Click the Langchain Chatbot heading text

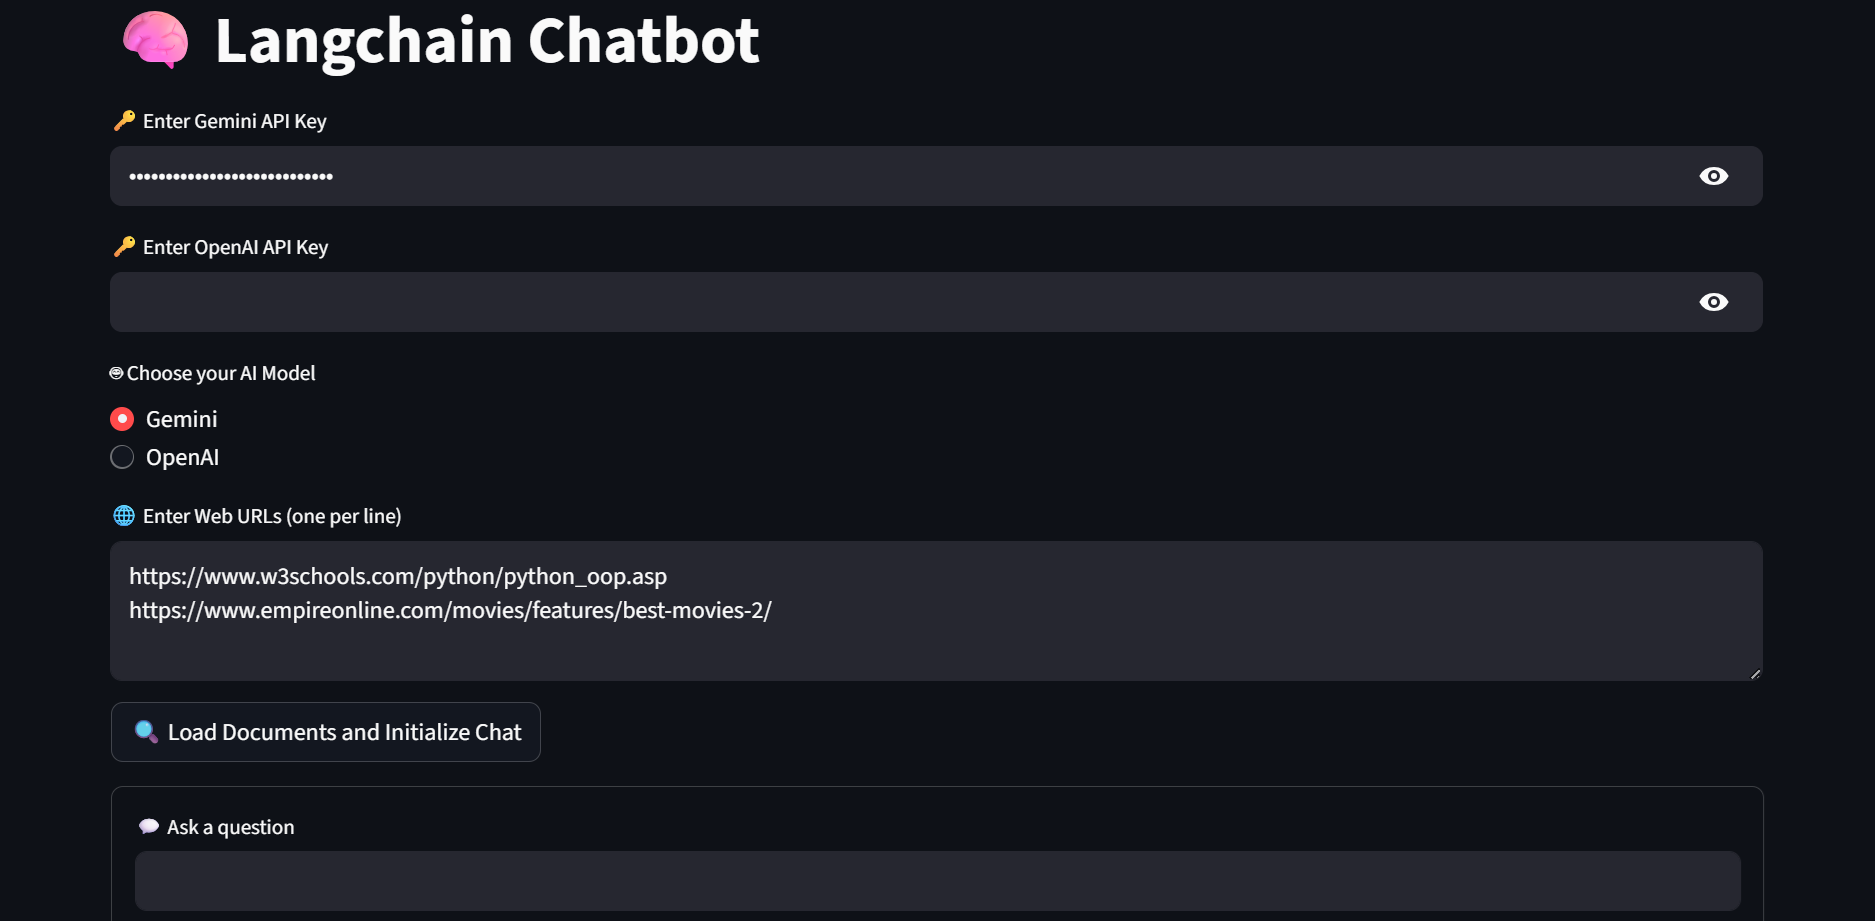coord(487,41)
